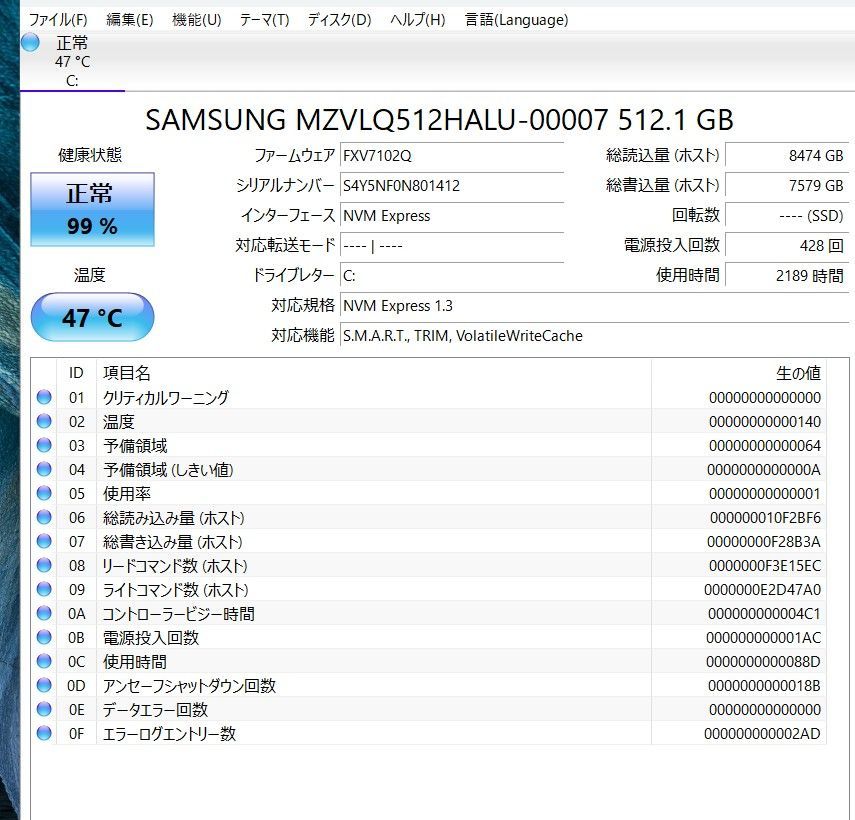Select the データエラー回数 row name

coord(155,709)
